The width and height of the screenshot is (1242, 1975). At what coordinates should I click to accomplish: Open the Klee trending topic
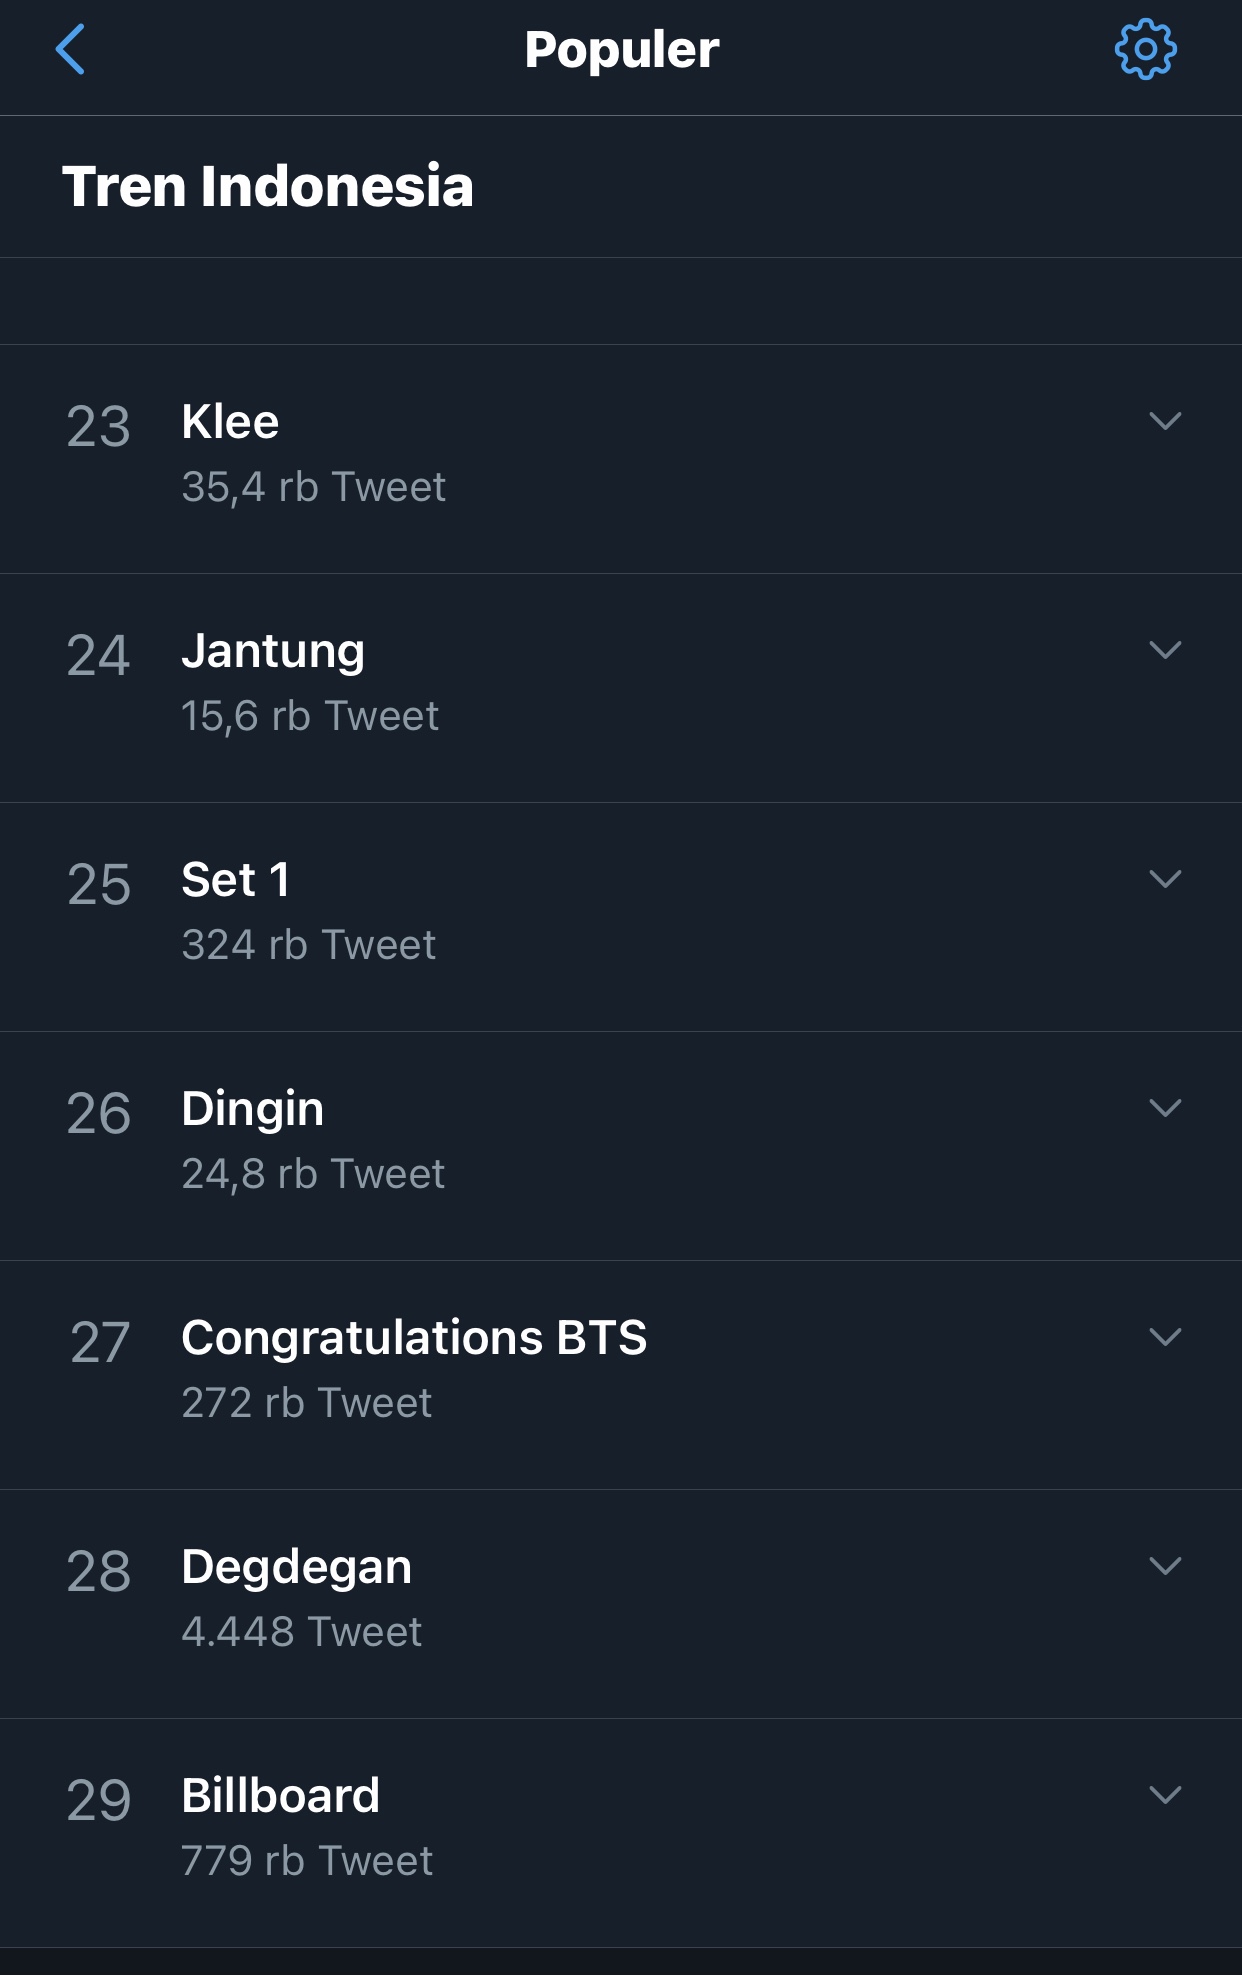tap(621, 459)
